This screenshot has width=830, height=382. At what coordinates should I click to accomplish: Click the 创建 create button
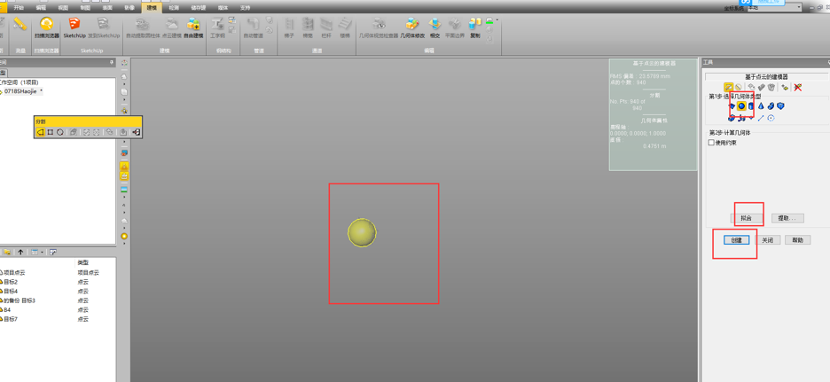736,240
